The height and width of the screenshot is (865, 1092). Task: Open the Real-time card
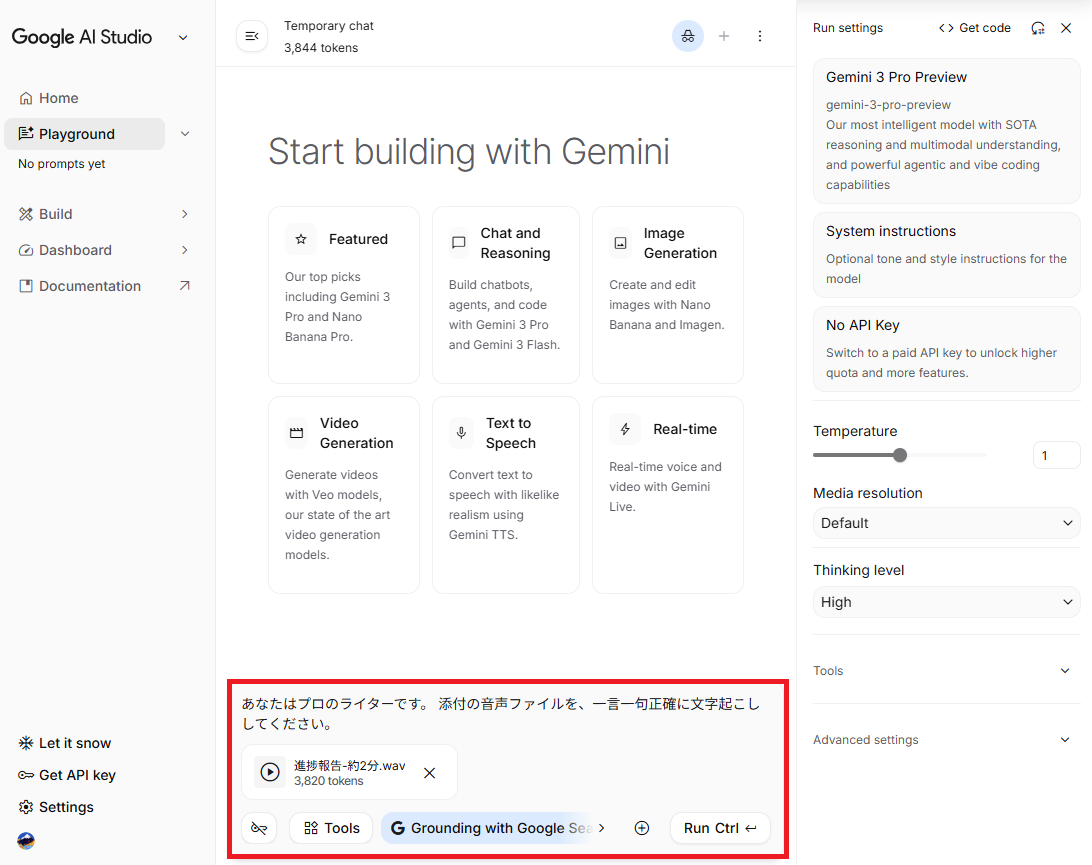pos(668,495)
